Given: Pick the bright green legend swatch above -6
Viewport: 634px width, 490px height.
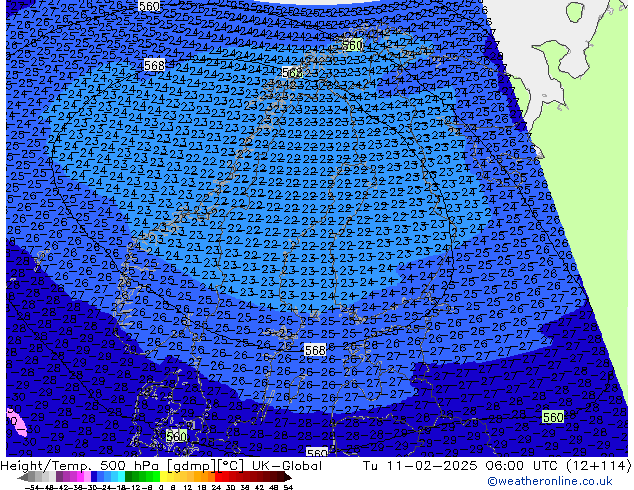Looking at the screenshot, I should point(156,478).
